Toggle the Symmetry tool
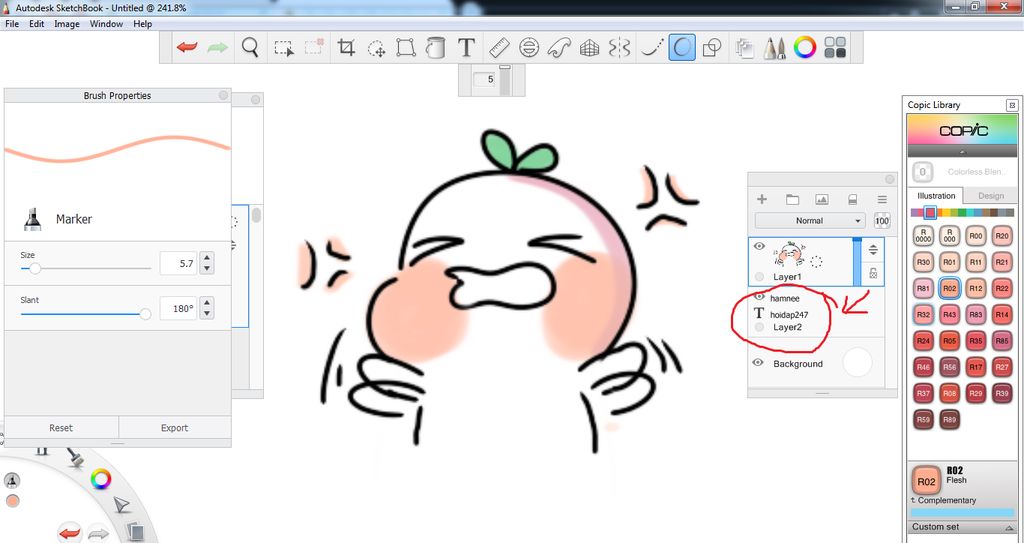This screenshot has height=543, width=1024. point(619,48)
